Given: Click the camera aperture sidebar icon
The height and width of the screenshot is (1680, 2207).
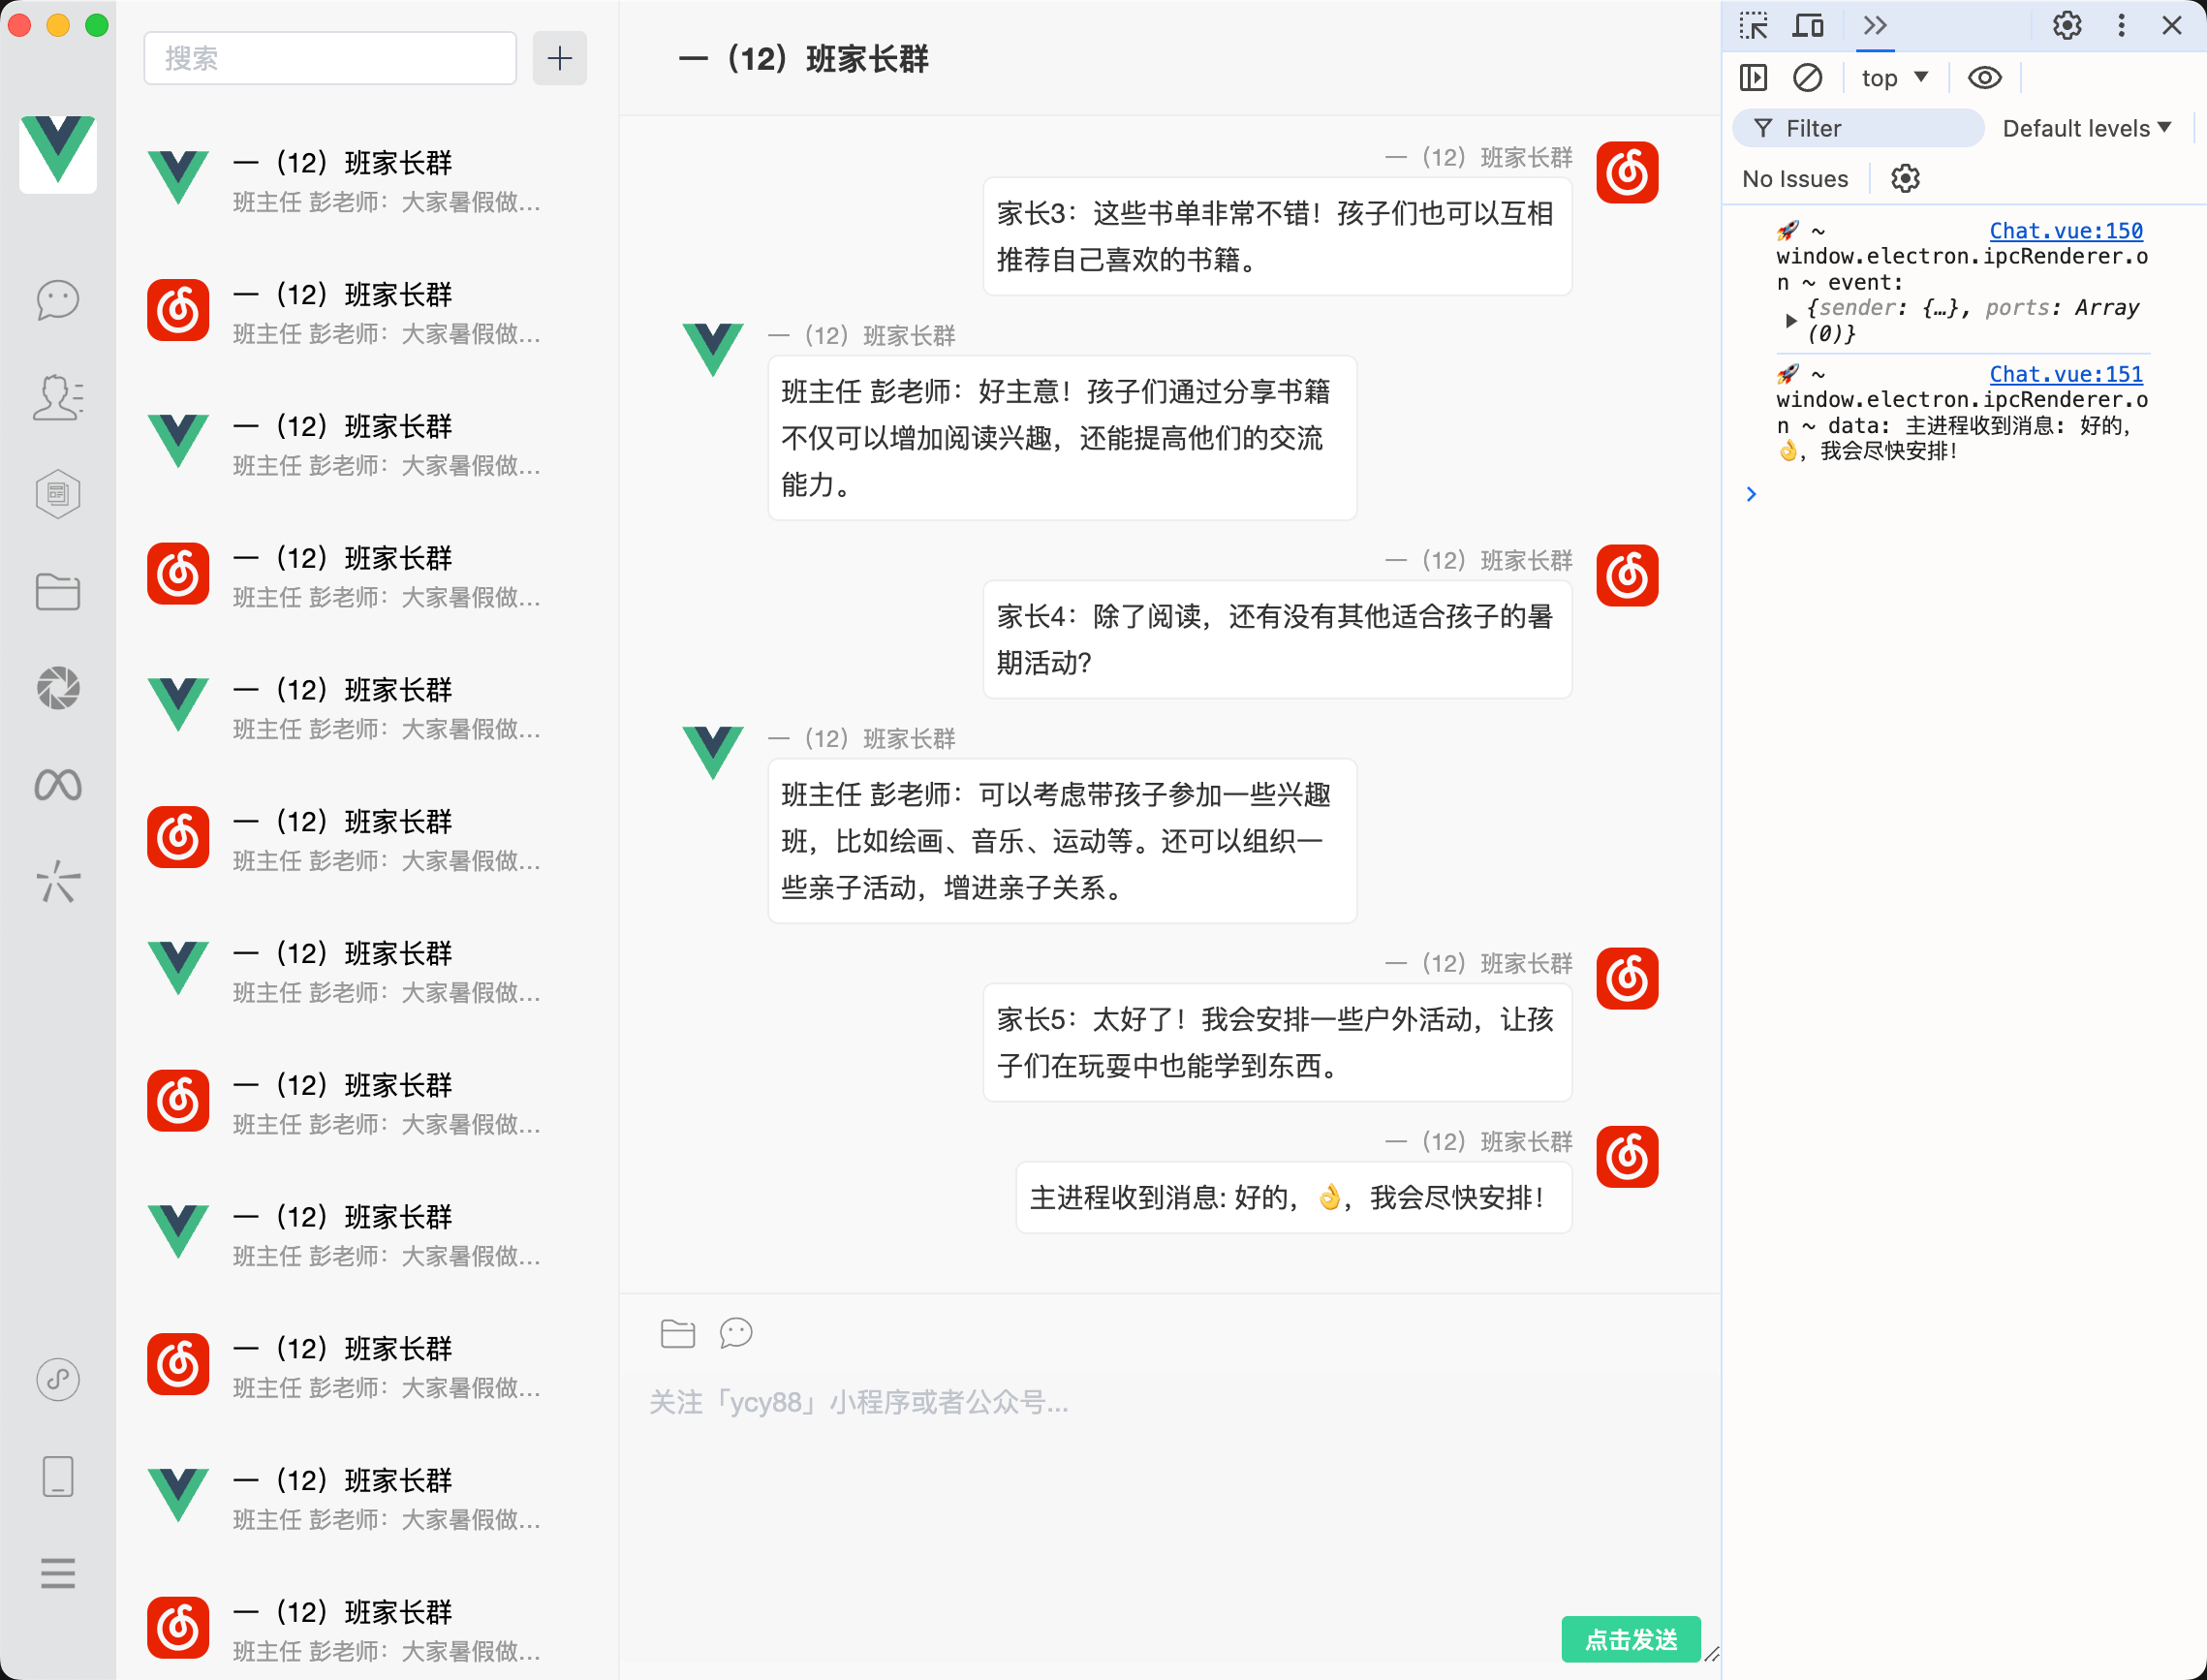Looking at the screenshot, I should (x=58, y=688).
